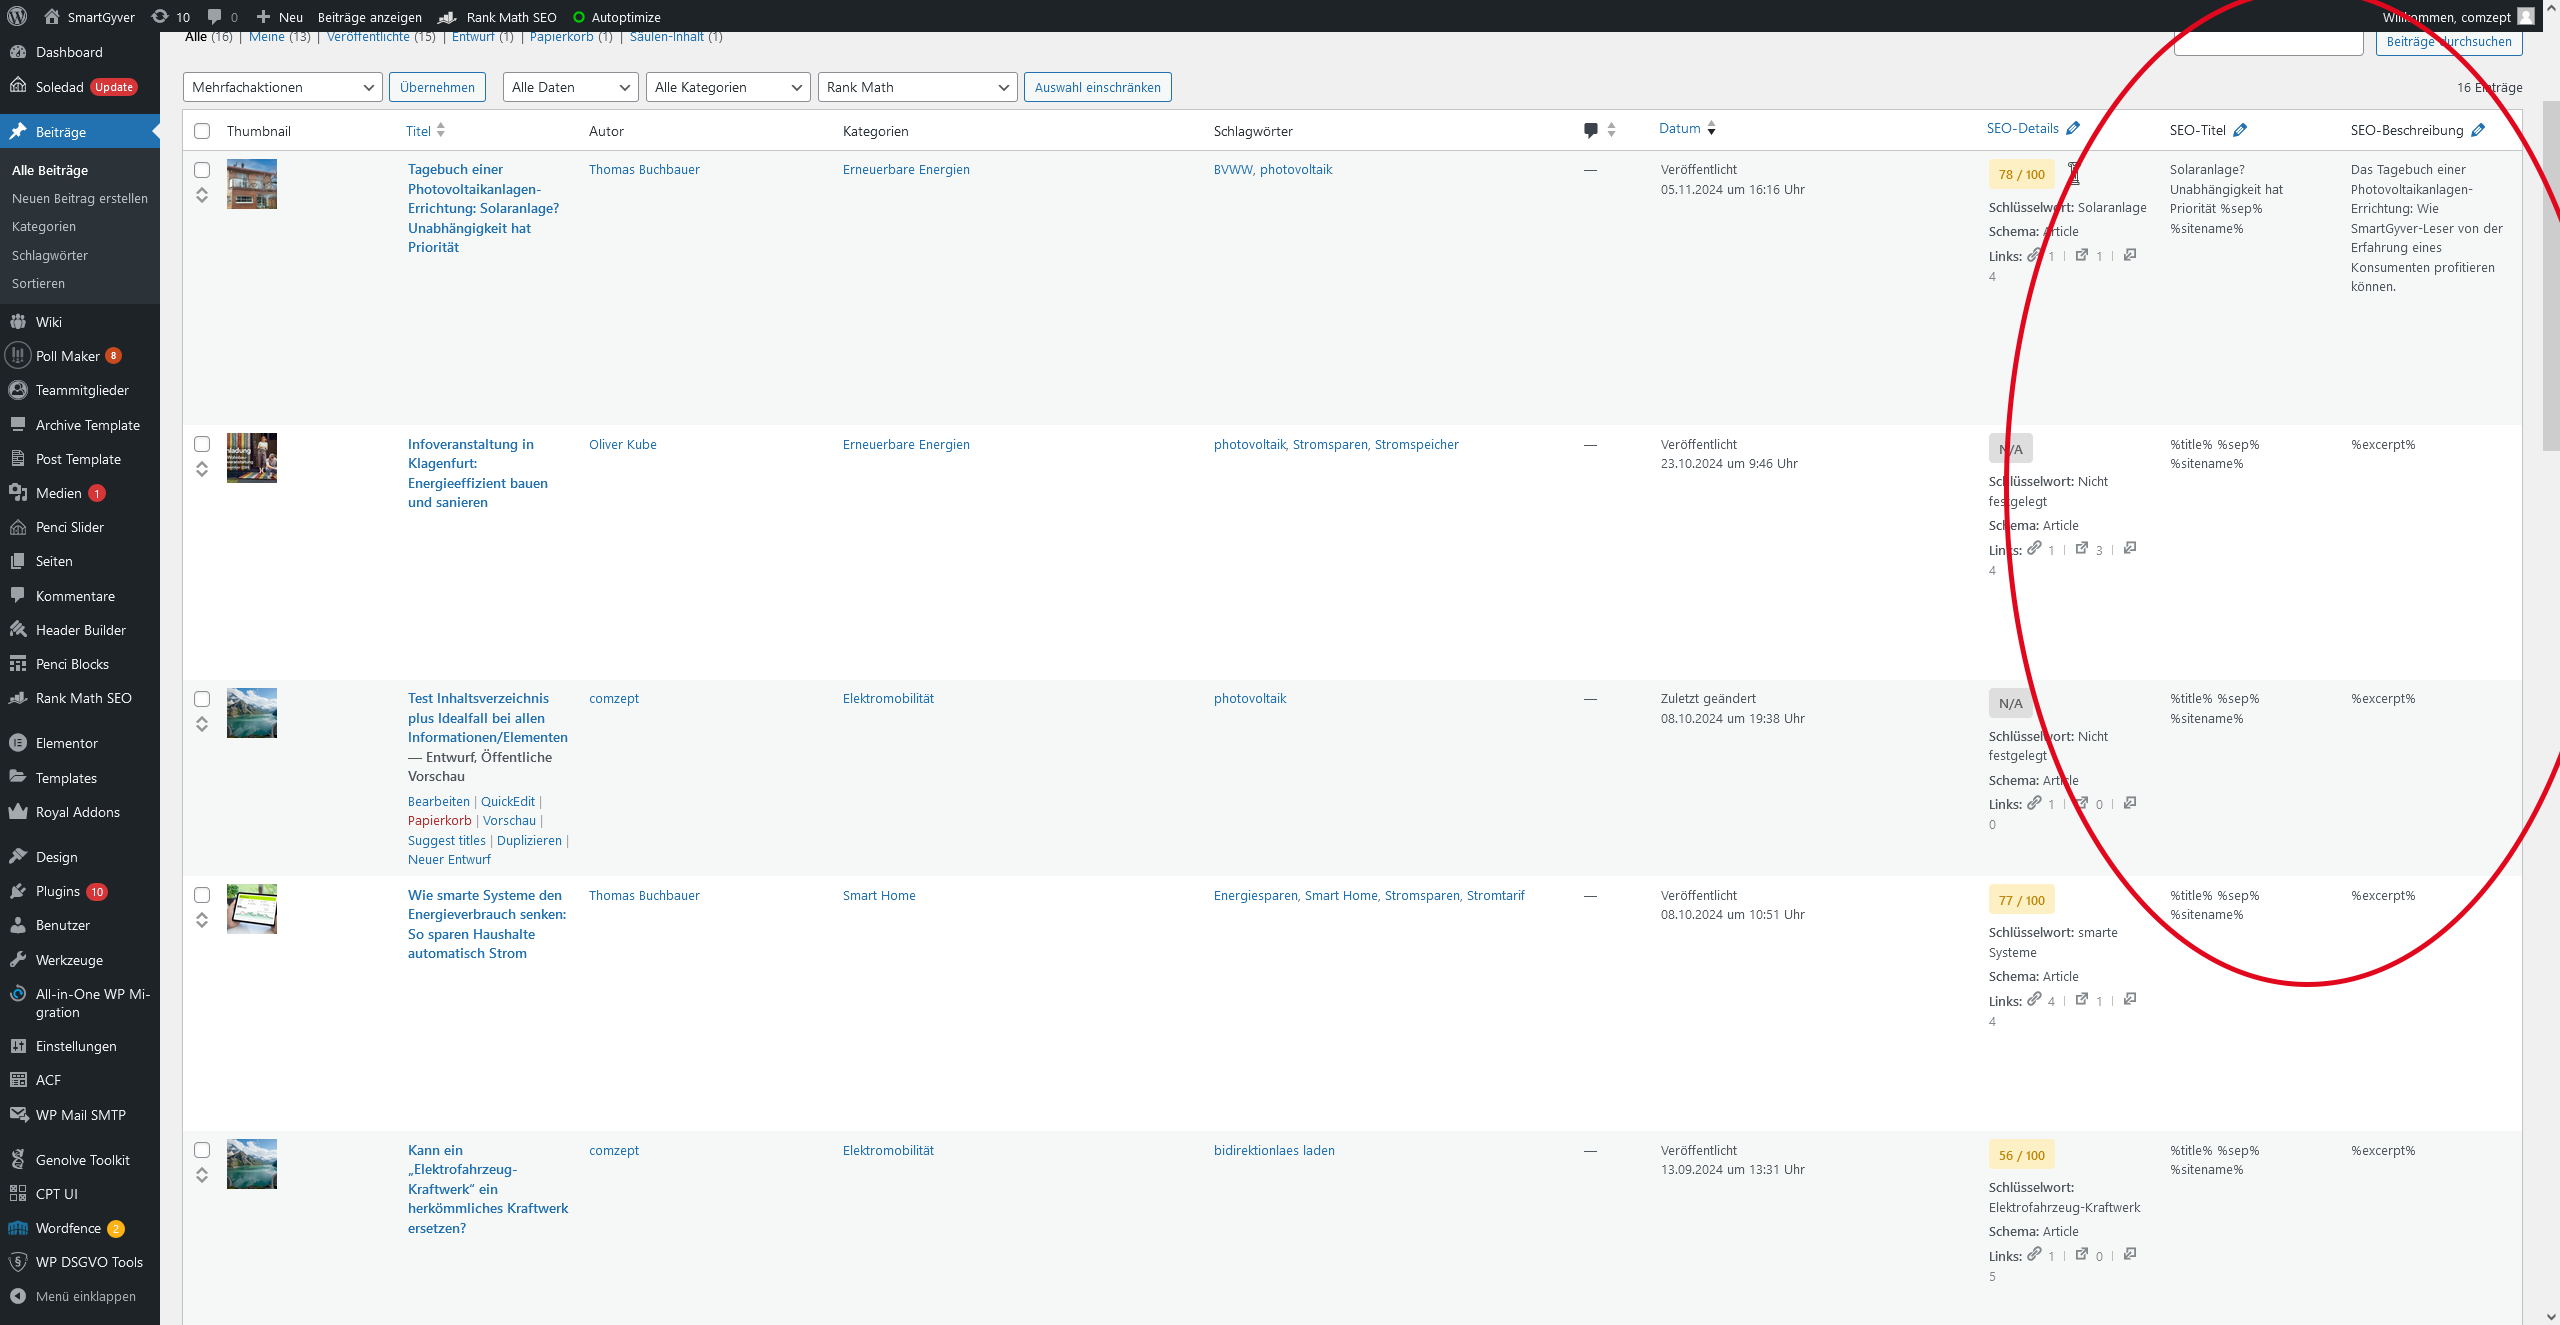Expand the Alle Kategorien filter dropdown
This screenshot has height=1325, width=2560.
(727, 87)
